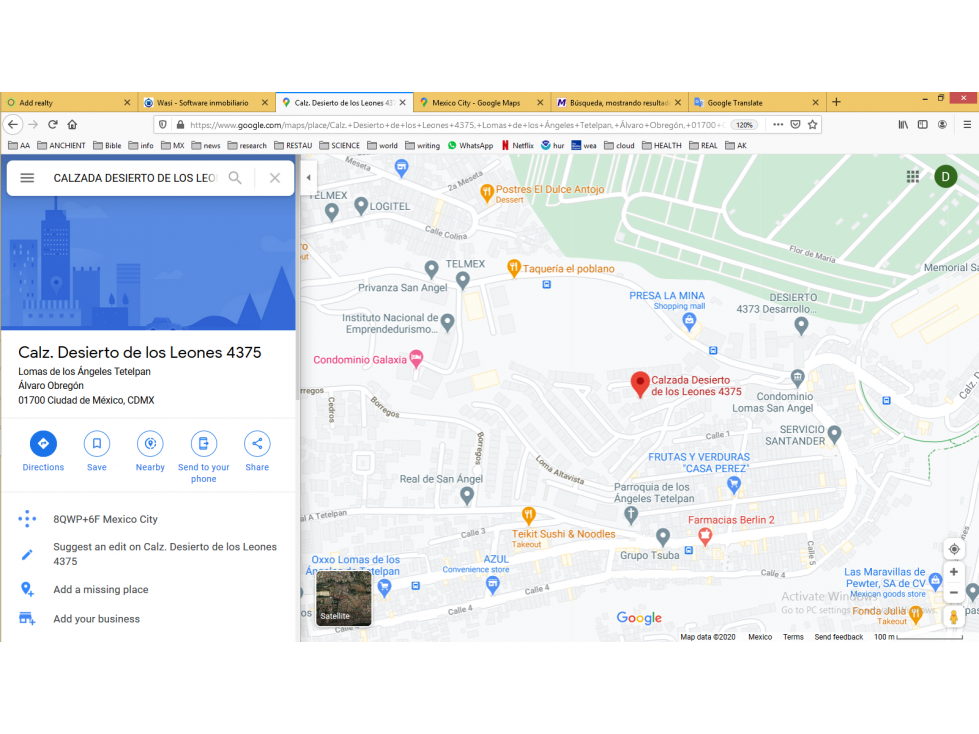Click the red Calzada Desierto 4375 pin
979x734 pixels.
(x=640, y=383)
